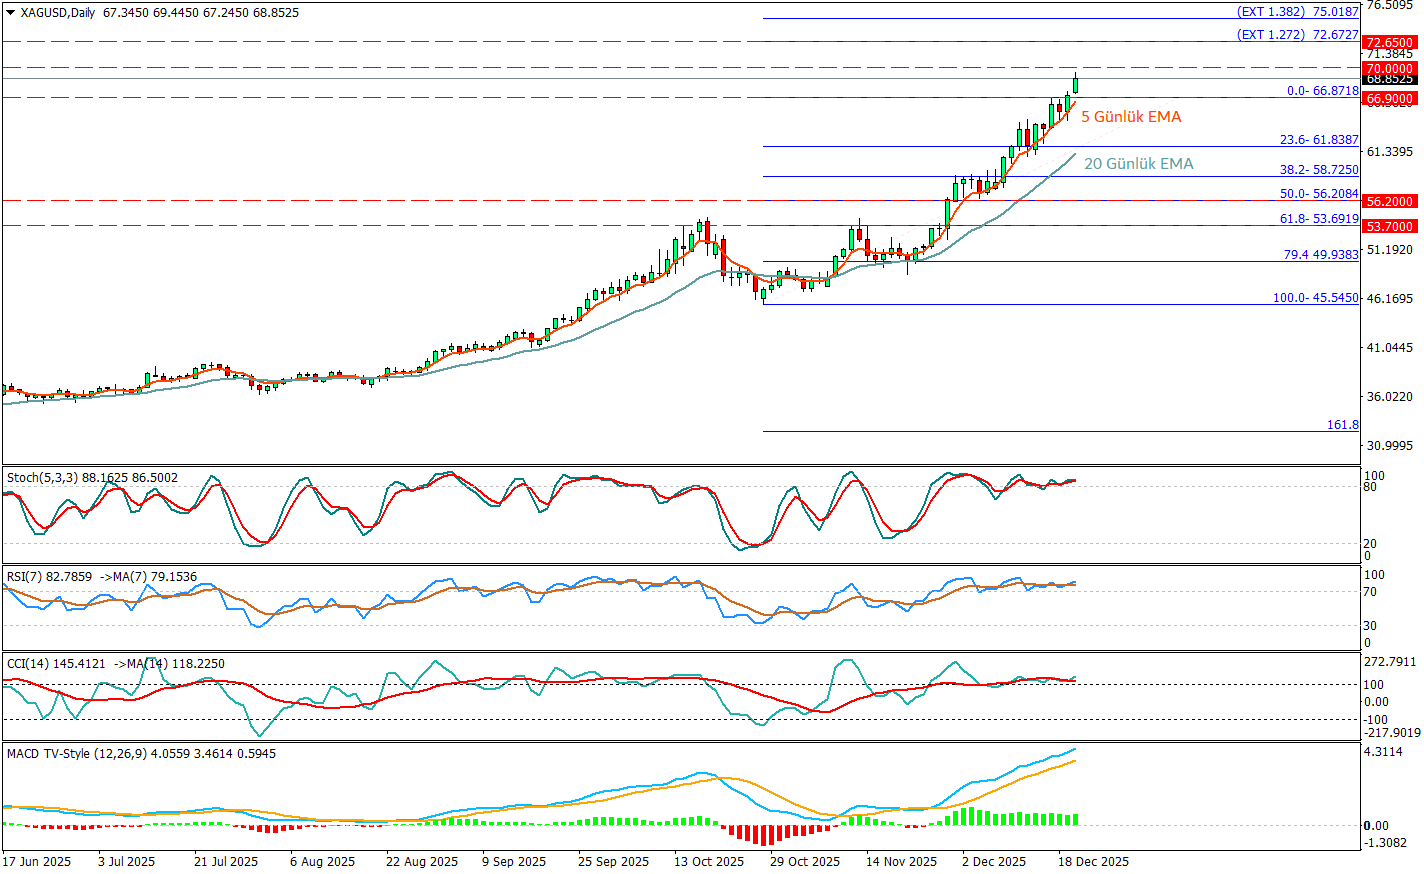Click the 100.0- 45.5450 Fibonacci label
Viewport: 1424px width, 874px height.
coord(1315,298)
